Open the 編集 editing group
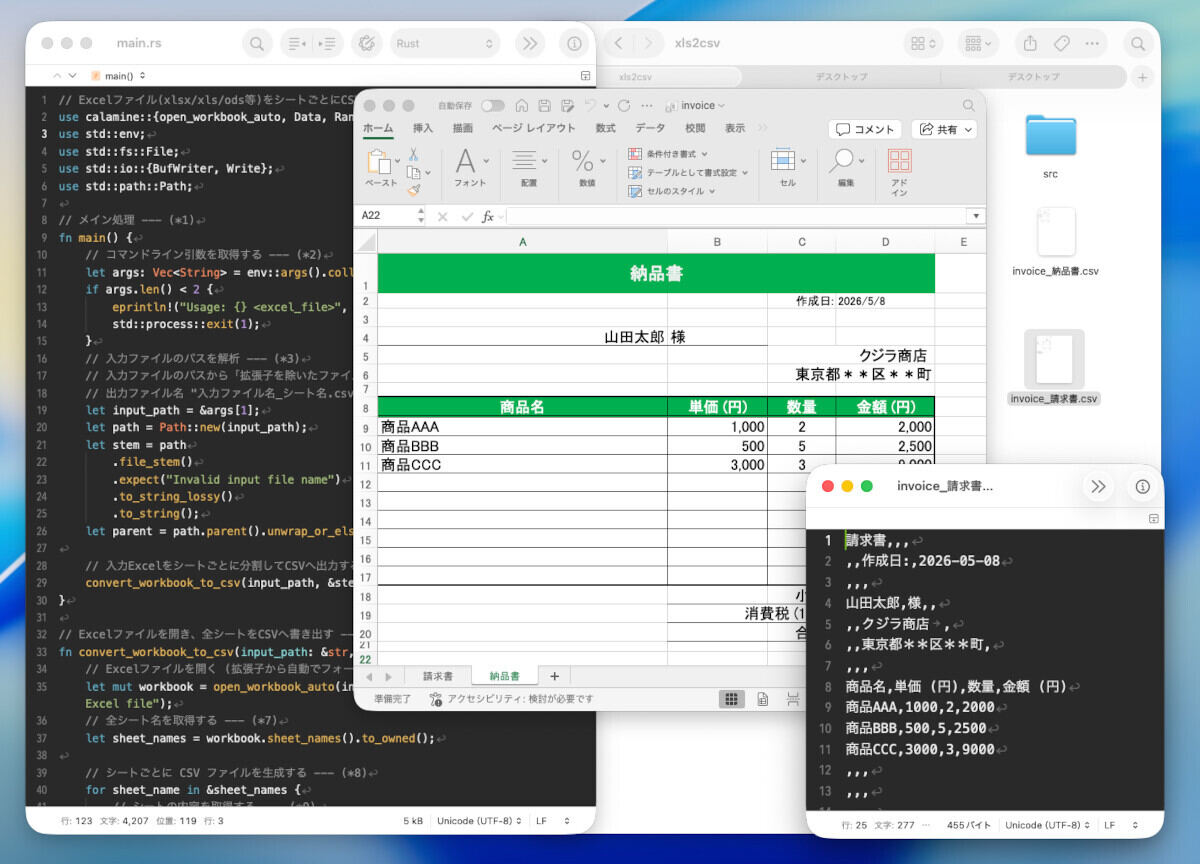This screenshot has height=864, width=1200. pyautogui.click(x=846, y=168)
